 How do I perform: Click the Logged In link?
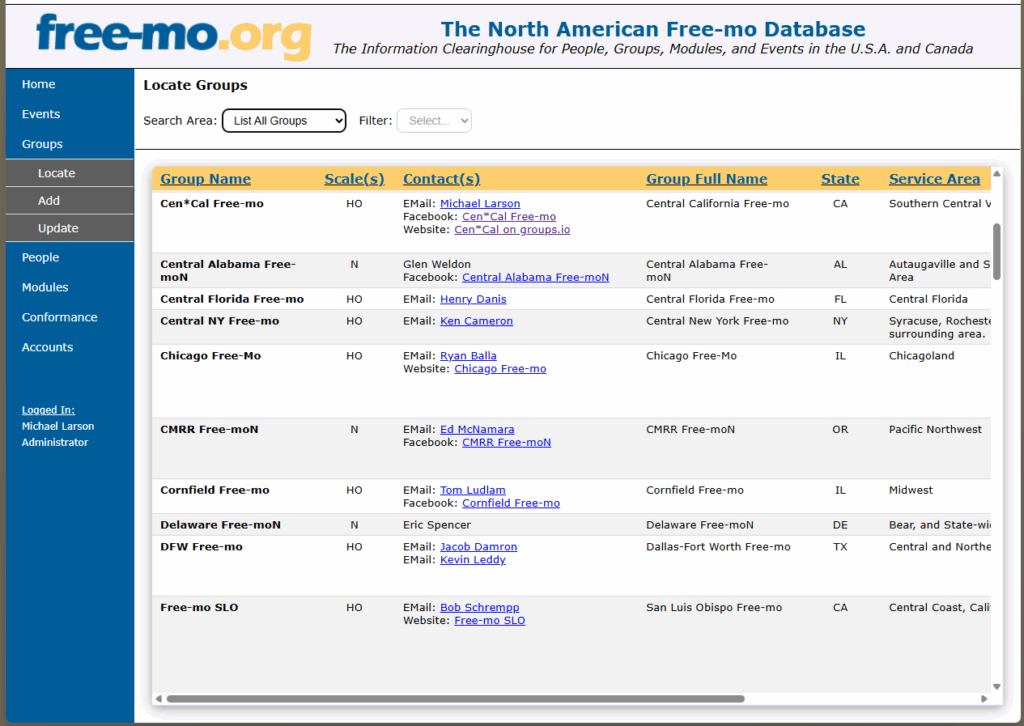click(x=48, y=409)
